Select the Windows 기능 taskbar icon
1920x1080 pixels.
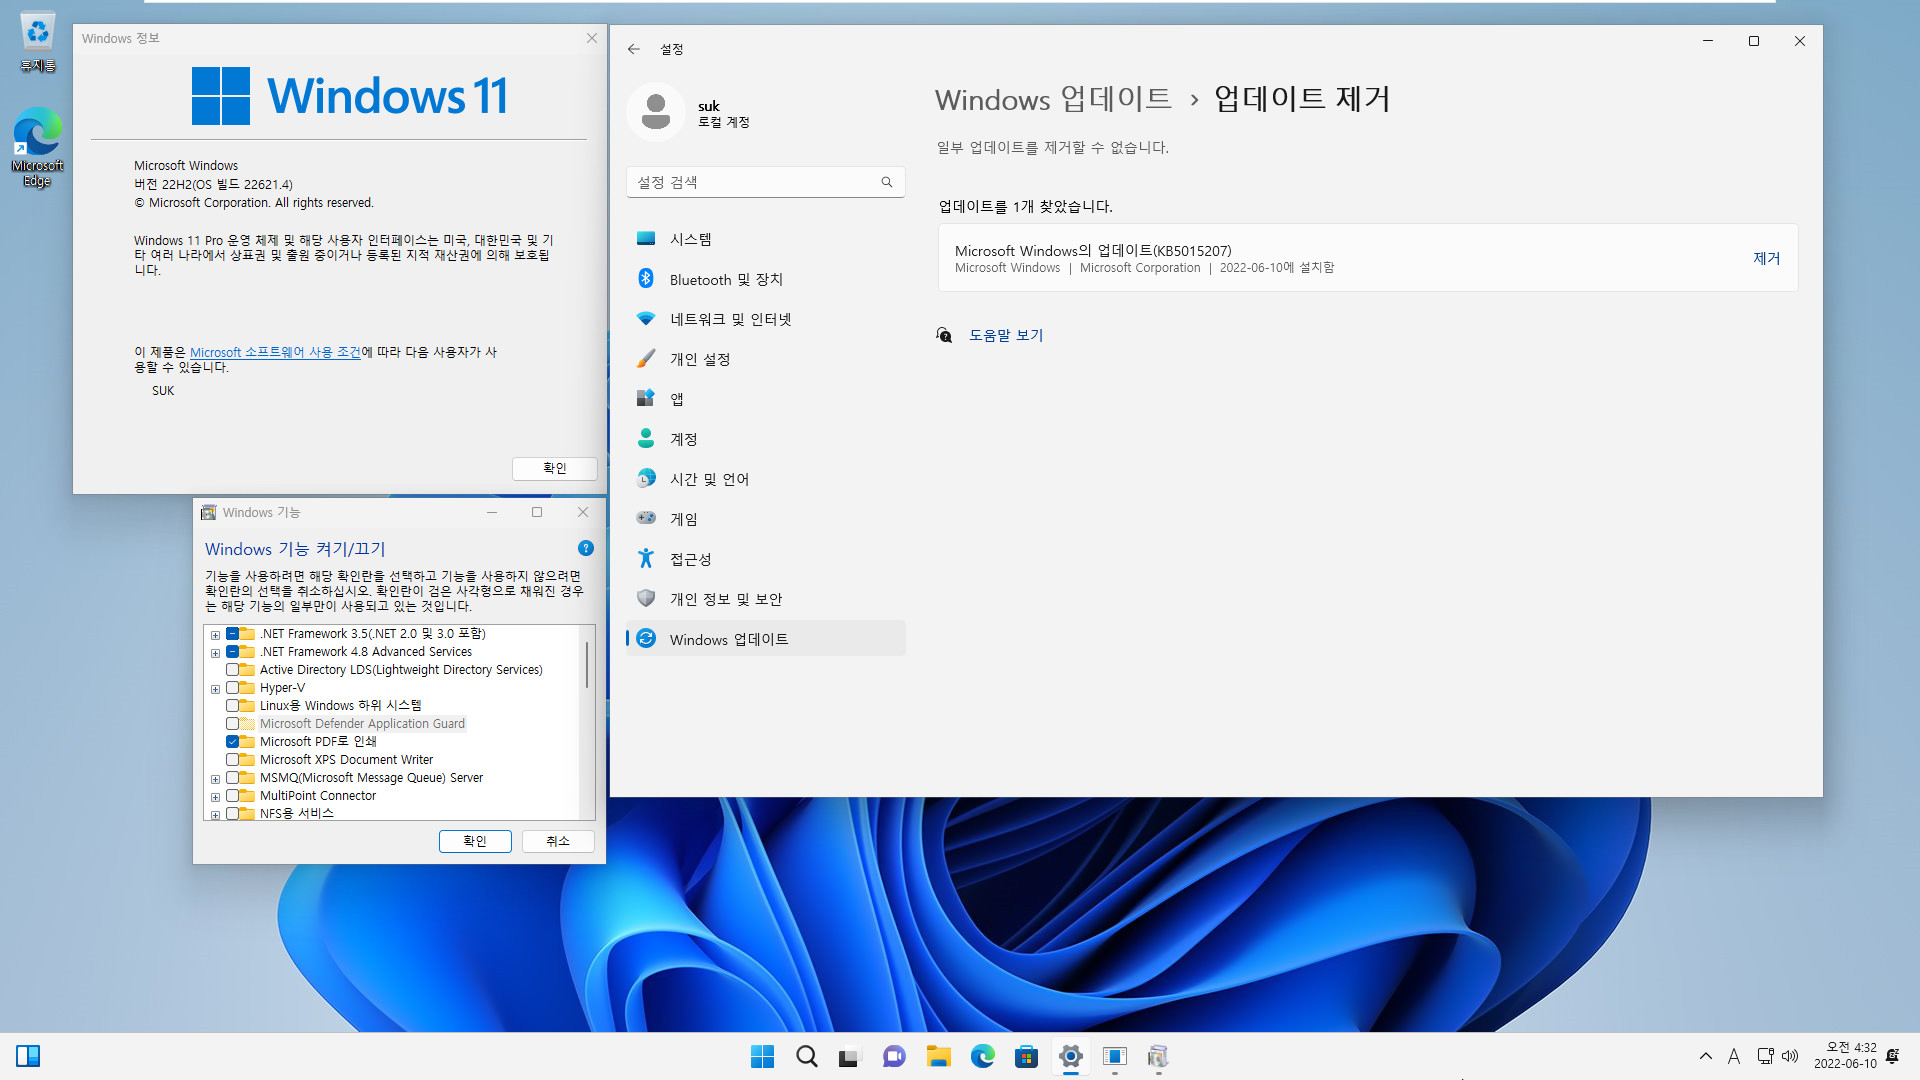point(1158,1056)
